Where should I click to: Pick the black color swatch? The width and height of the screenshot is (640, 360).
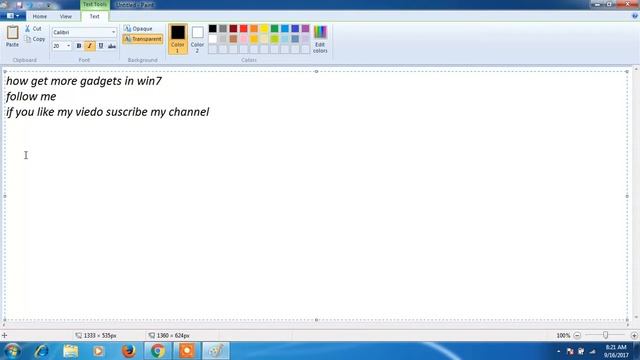coord(213,29)
